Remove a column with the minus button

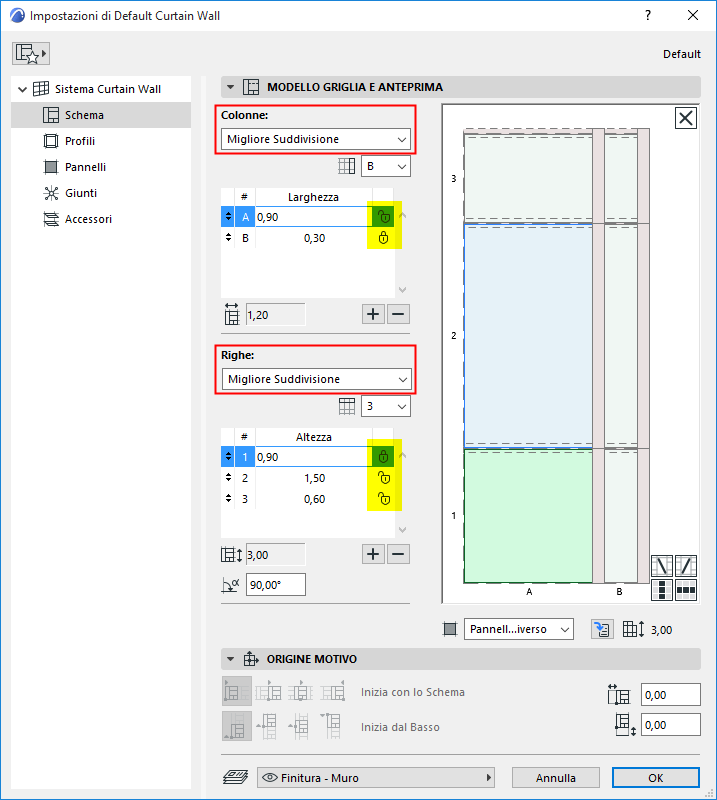coord(399,314)
